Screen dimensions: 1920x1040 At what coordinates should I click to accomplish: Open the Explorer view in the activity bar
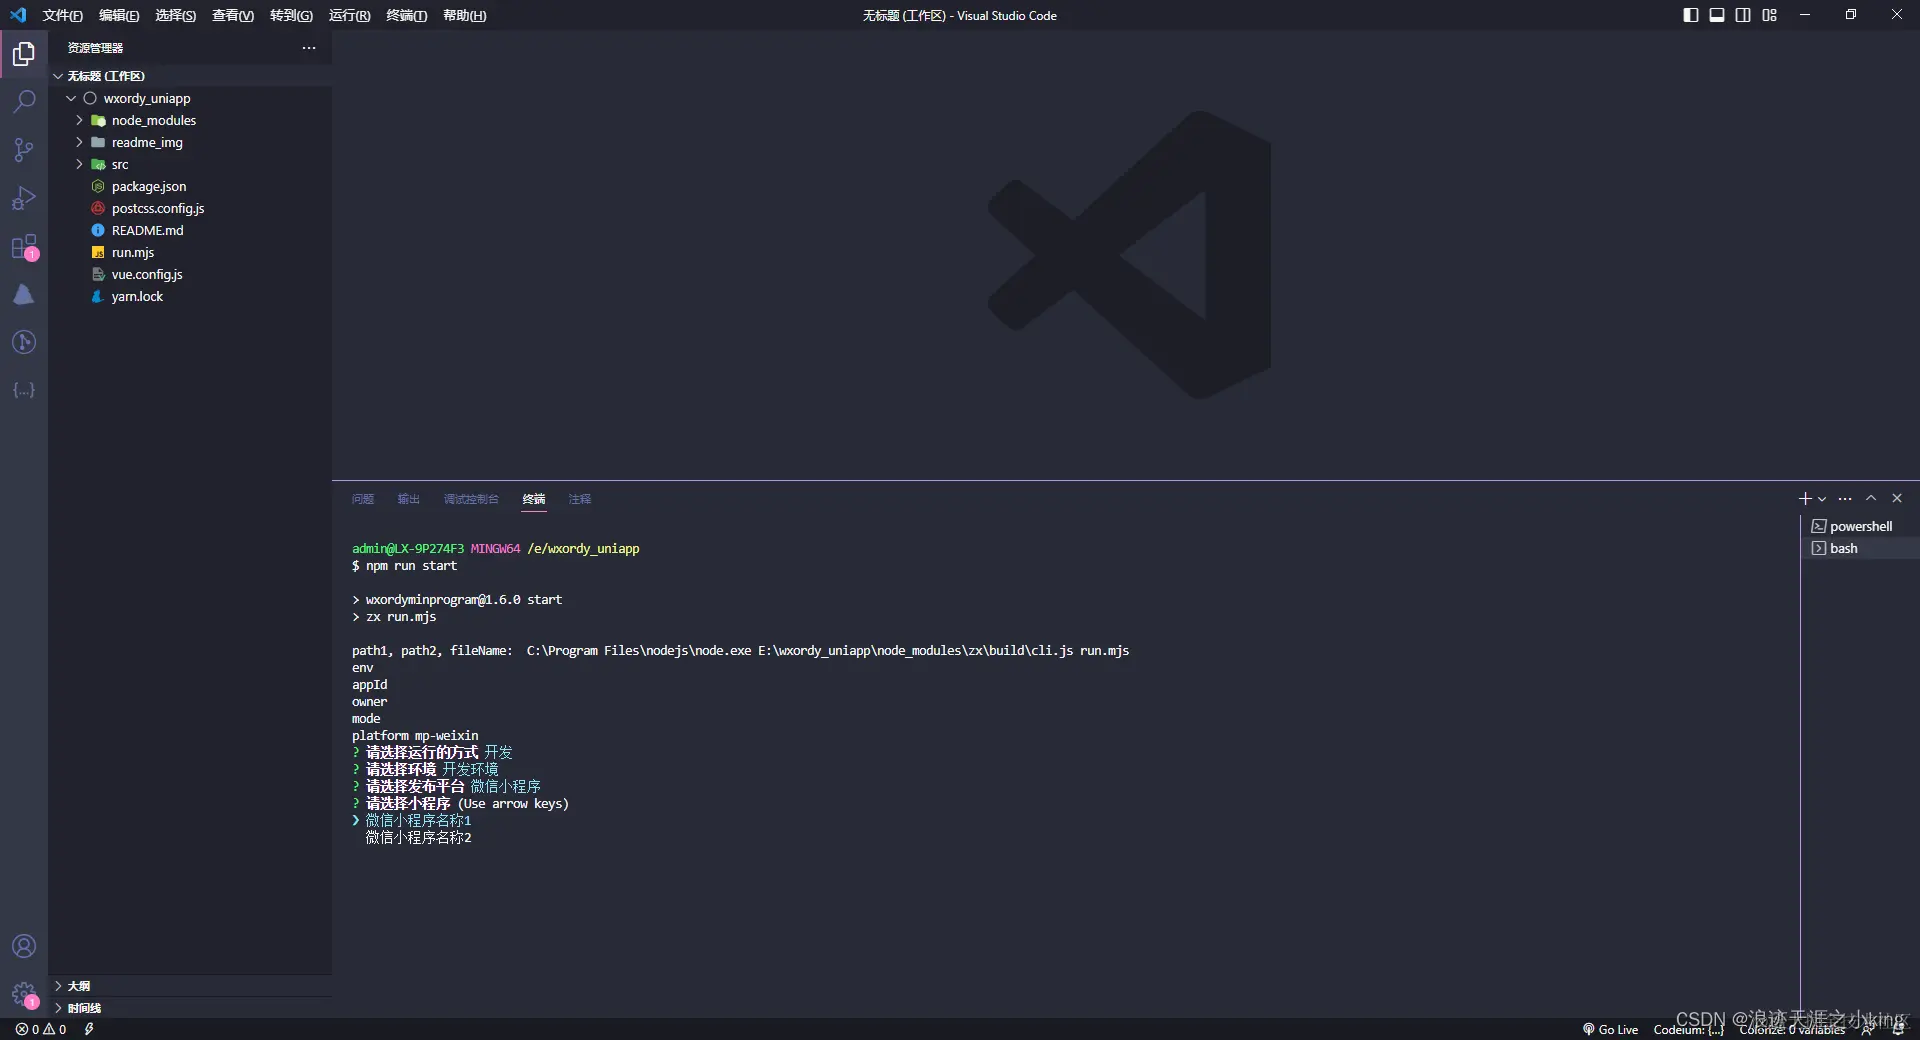point(24,54)
